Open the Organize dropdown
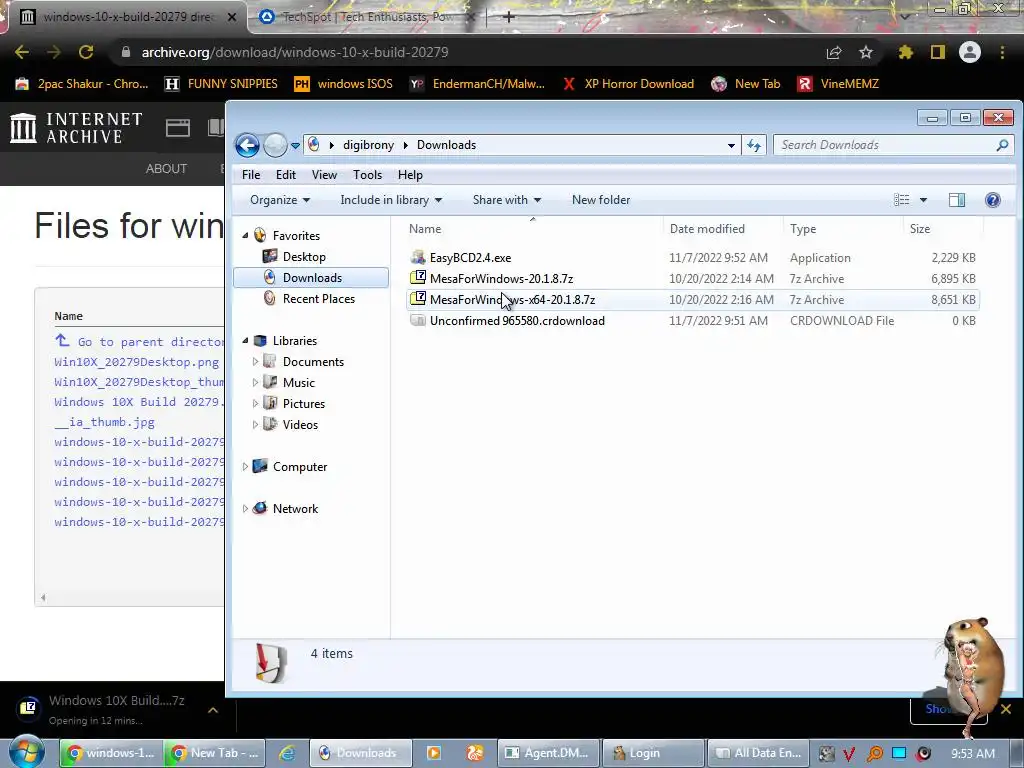 tap(280, 200)
